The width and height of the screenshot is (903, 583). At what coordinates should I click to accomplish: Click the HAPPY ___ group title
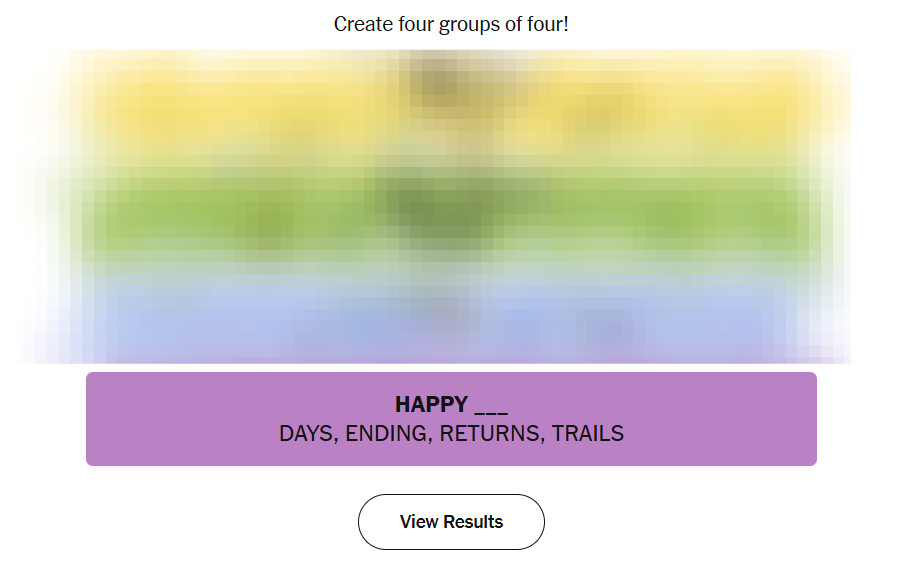click(x=451, y=405)
